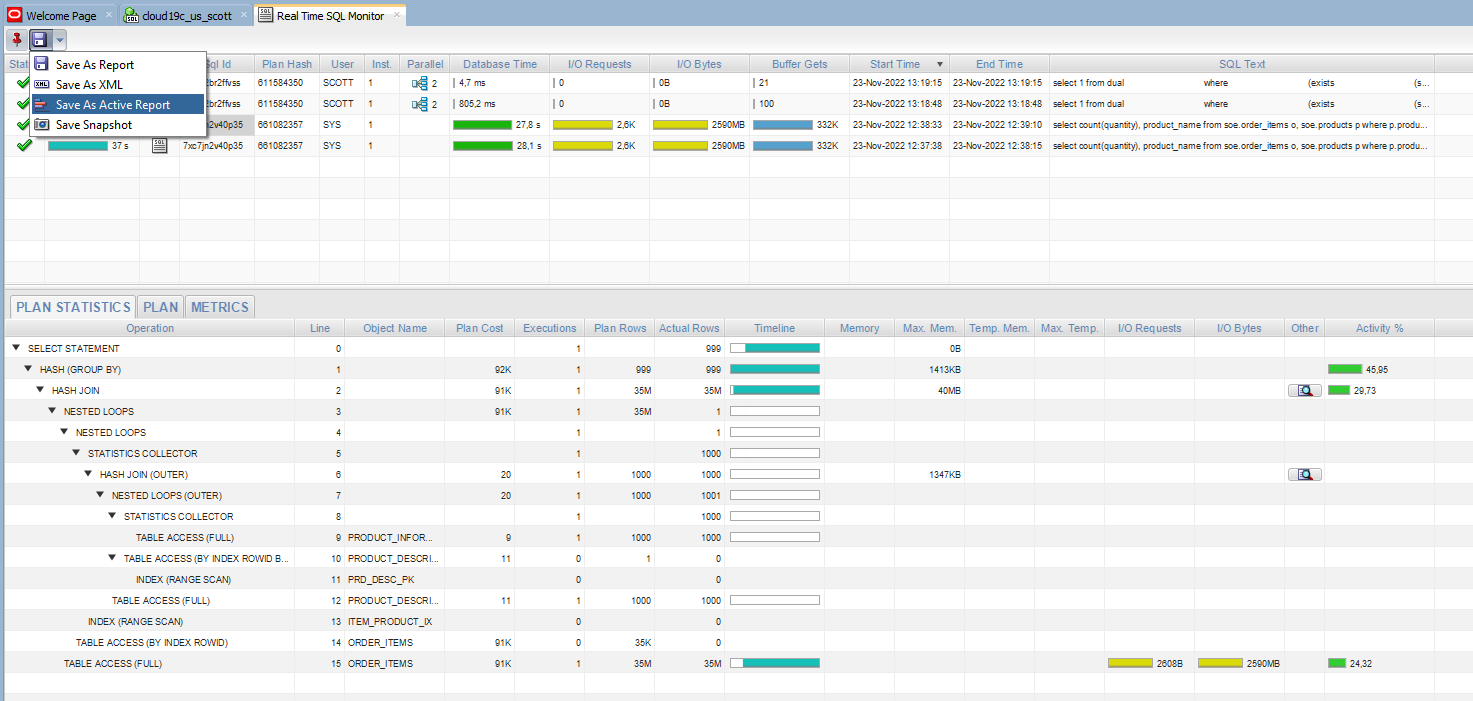The image size is (1473, 701).
Task: Open the magnifier icon on the HASH JOIN row
Action: click(1304, 390)
